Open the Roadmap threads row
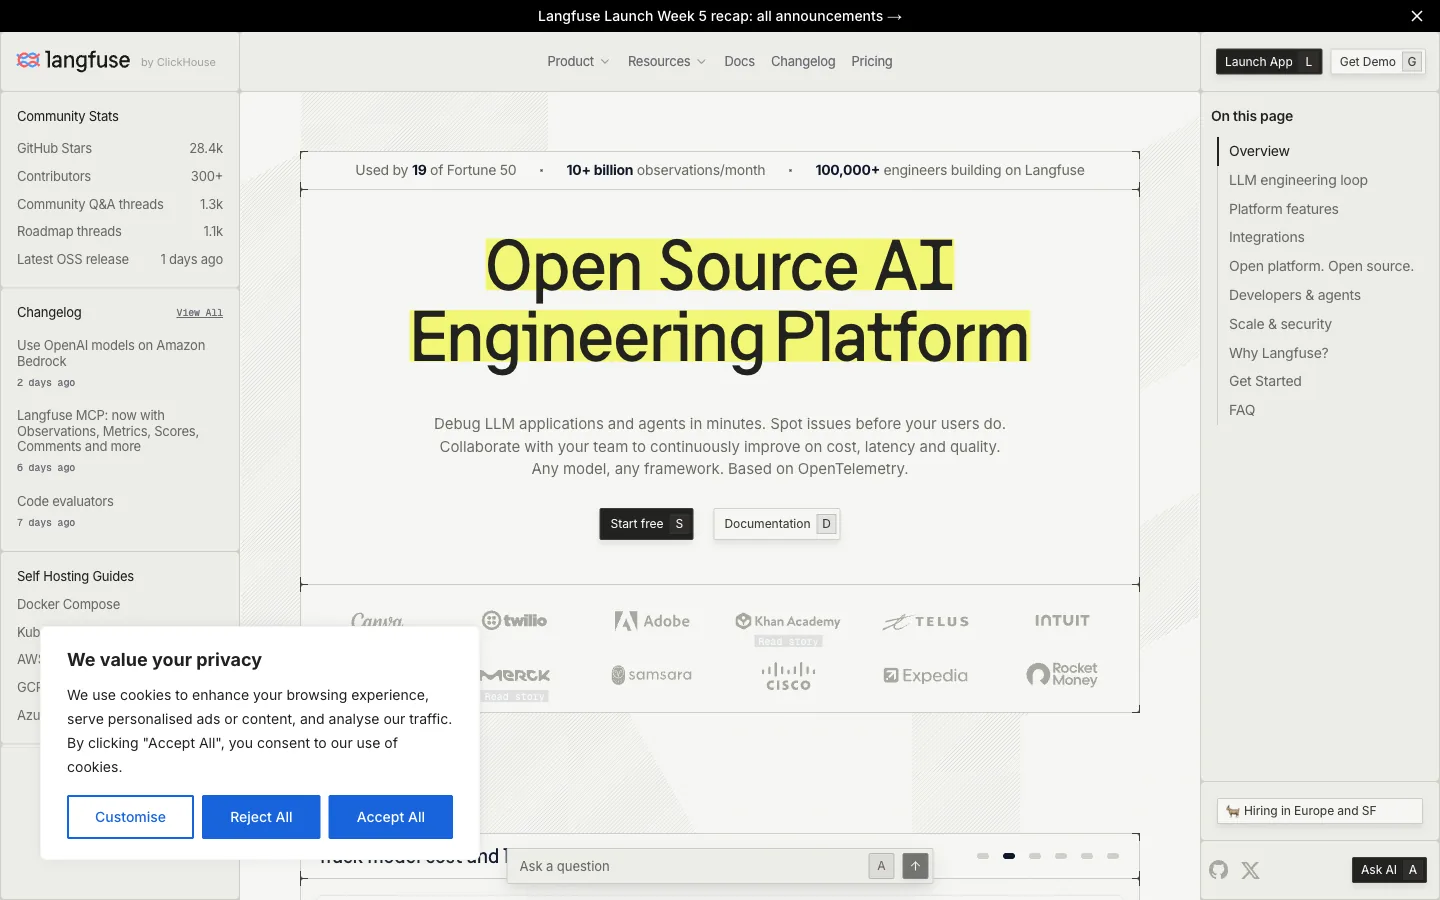Image resolution: width=1440 pixels, height=900 pixels. tap(120, 231)
